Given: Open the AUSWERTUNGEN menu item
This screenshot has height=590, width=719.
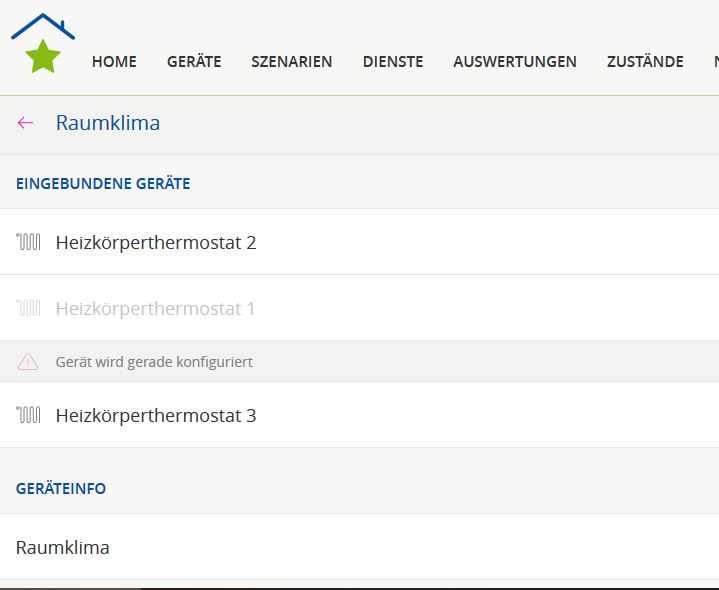Looking at the screenshot, I should pyautogui.click(x=514, y=62).
